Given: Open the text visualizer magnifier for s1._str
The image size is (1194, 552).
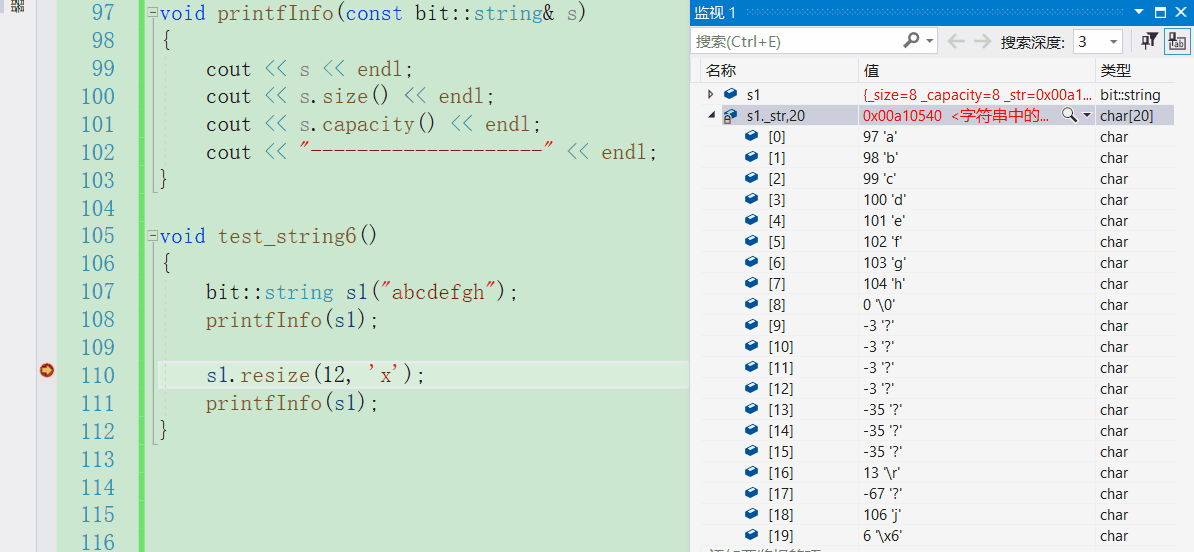Looking at the screenshot, I should coord(1069,115).
